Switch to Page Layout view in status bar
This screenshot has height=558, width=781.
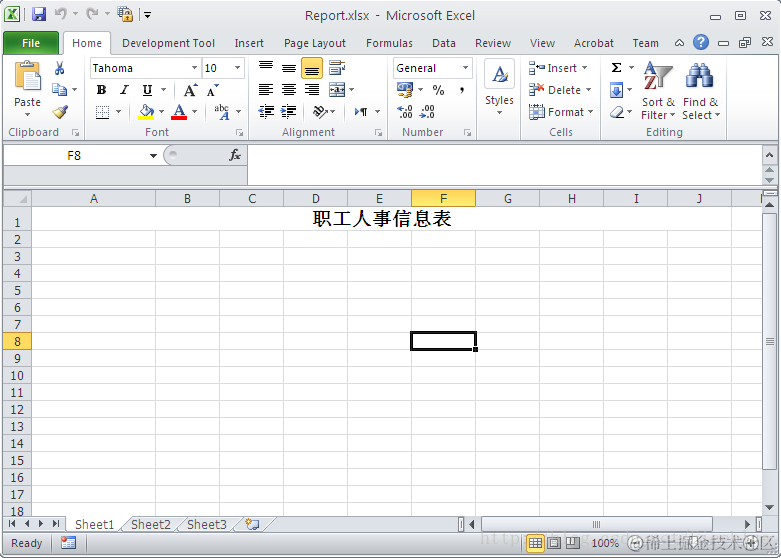pyautogui.click(x=554, y=543)
